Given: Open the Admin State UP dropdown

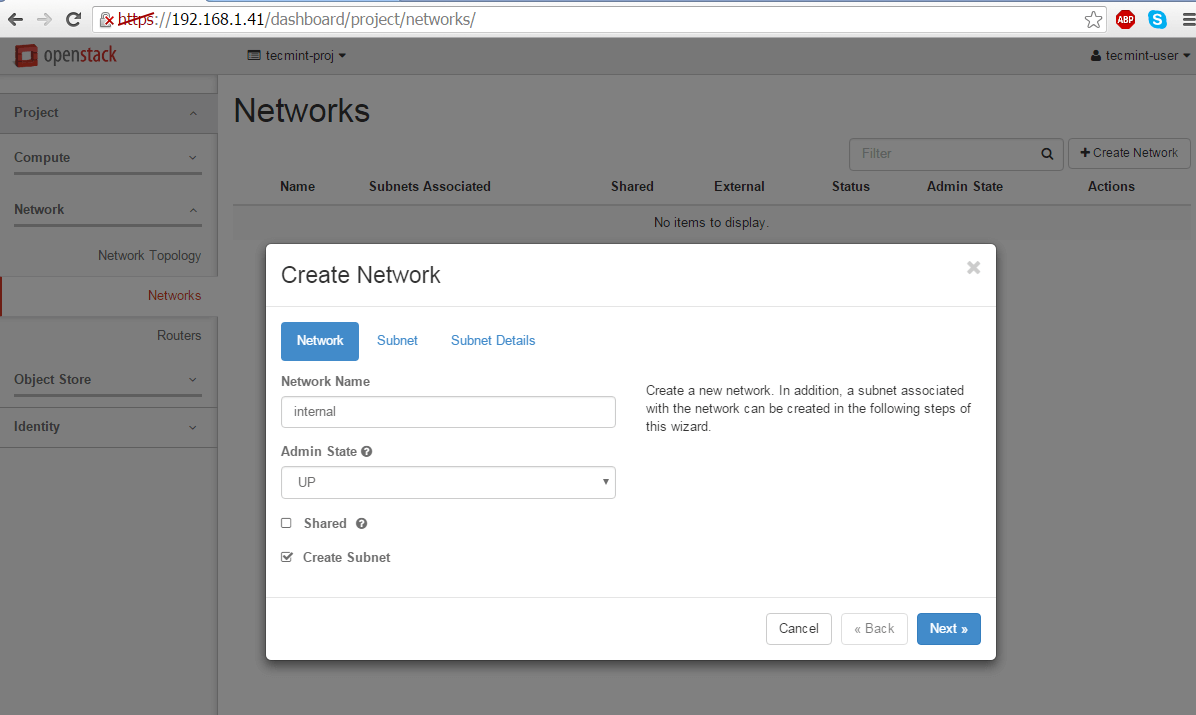Looking at the screenshot, I should pos(448,482).
